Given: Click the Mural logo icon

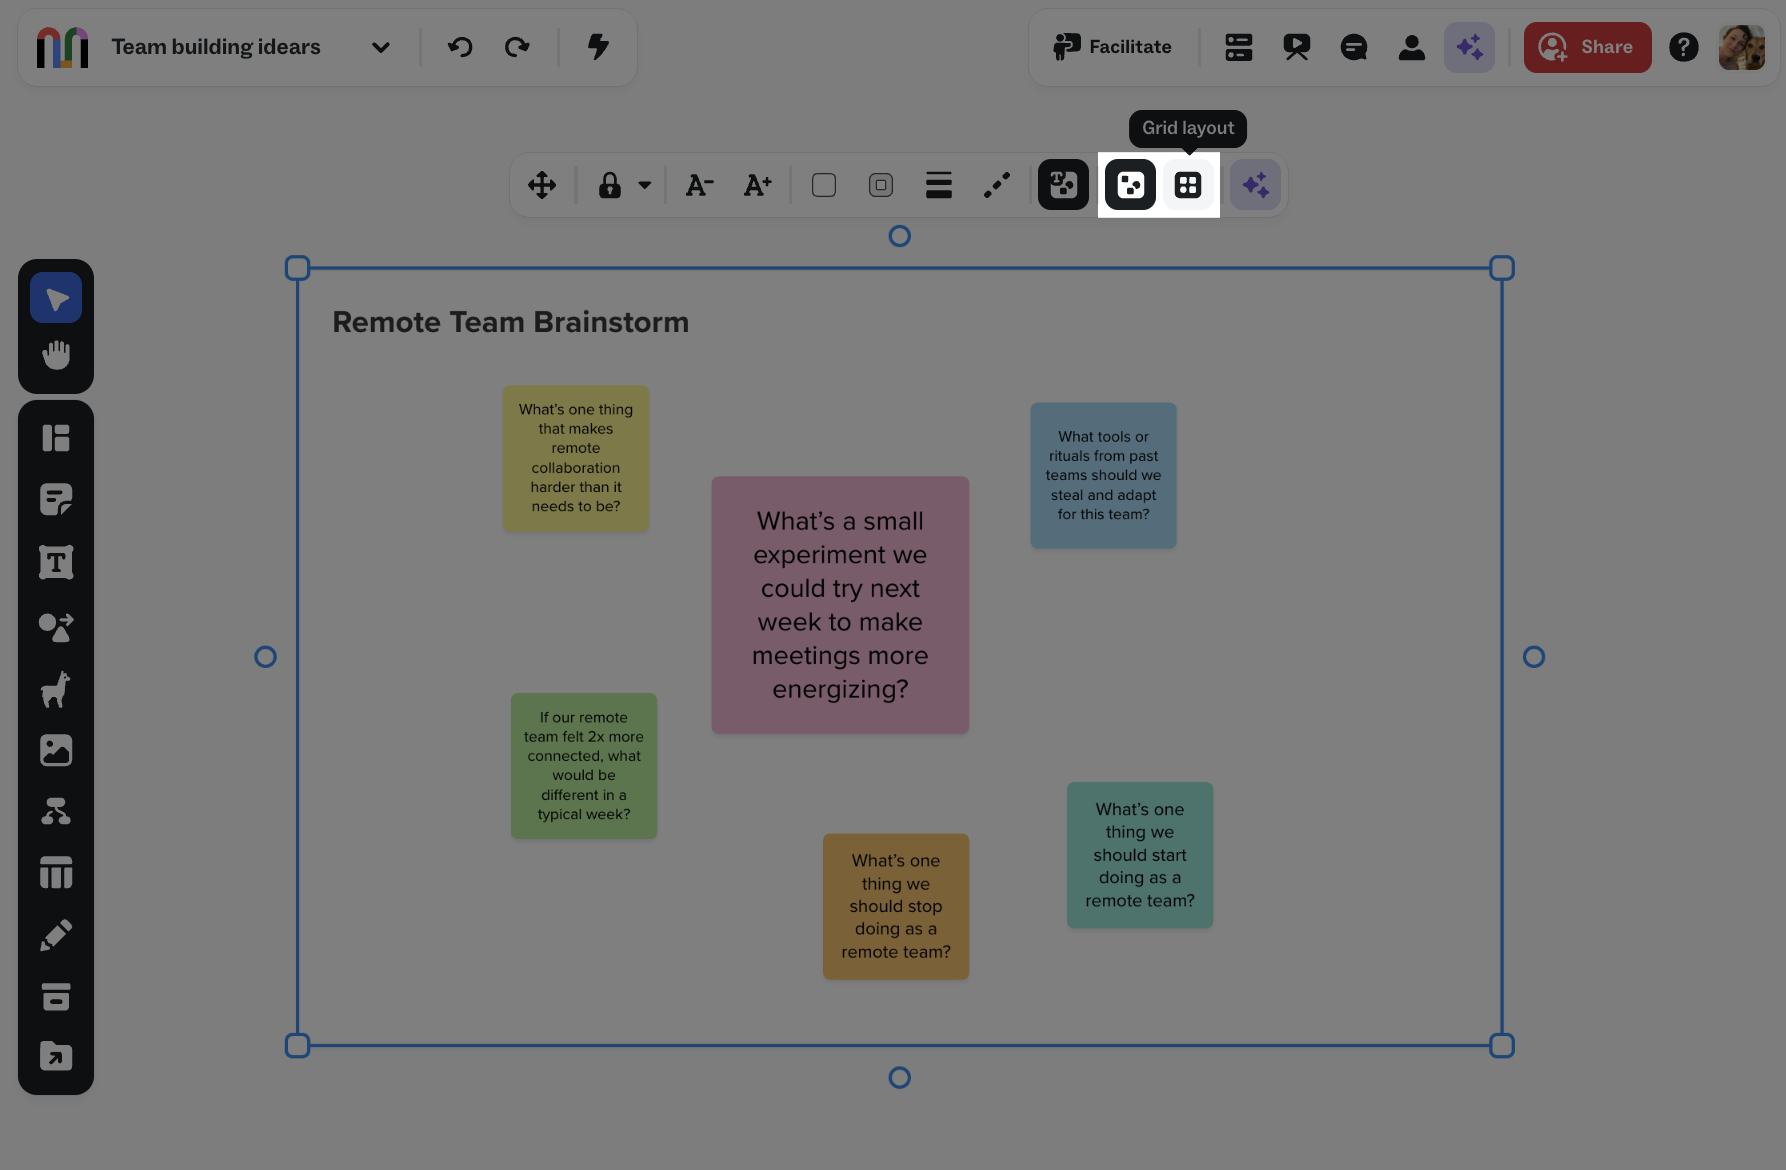Looking at the screenshot, I should pos(62,47).
